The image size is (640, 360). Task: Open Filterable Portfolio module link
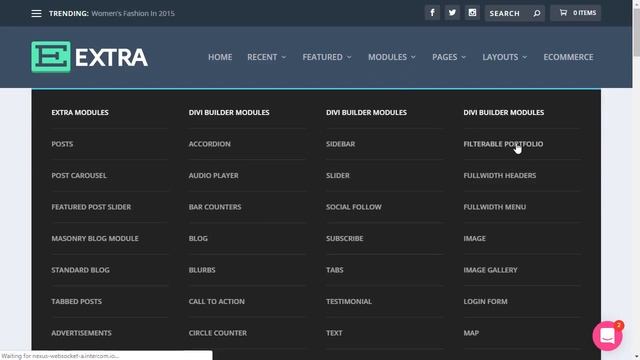click(503, 144)
